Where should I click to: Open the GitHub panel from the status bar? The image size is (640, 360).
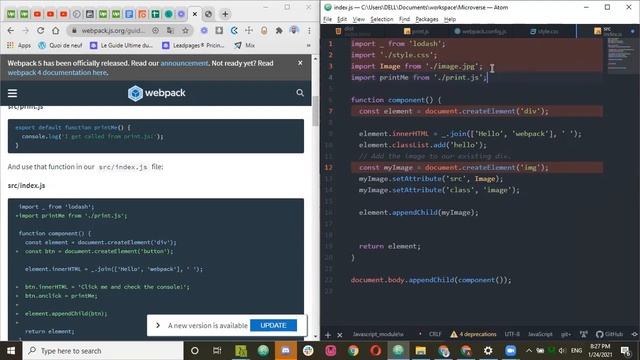[x=609, y=334]
